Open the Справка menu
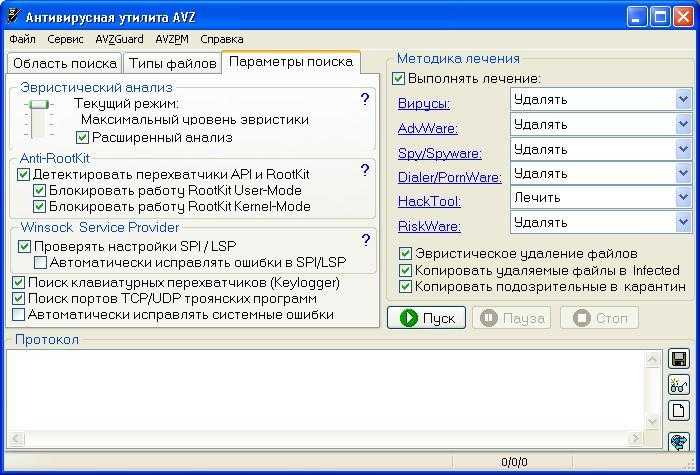Viewport: 700px width, 475px height. pos(221,39)
